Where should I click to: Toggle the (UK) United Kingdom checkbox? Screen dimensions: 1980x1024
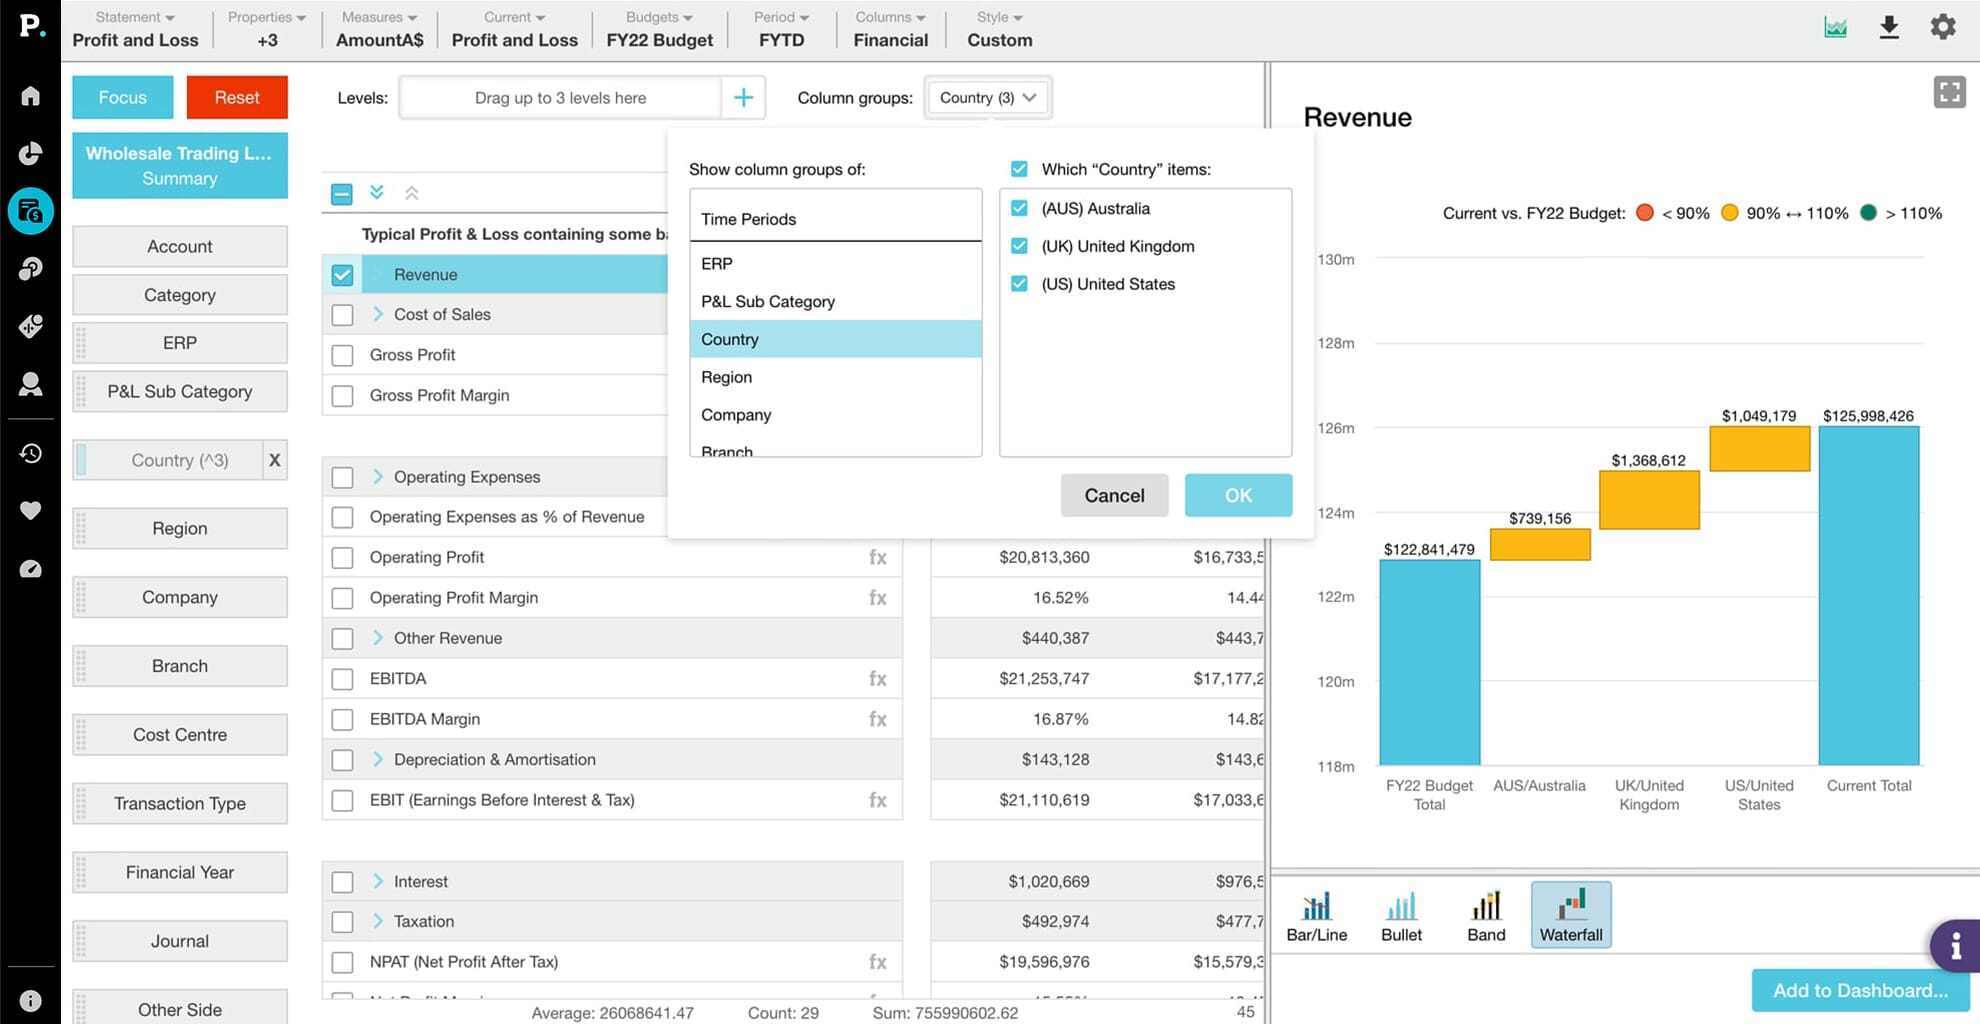point(1019,246)
